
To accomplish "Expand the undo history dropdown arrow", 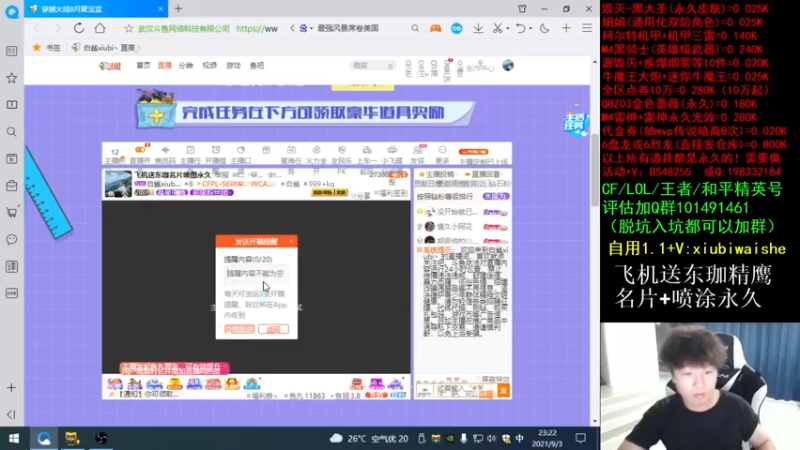I will pyautogui.click(x=530, y=29).
